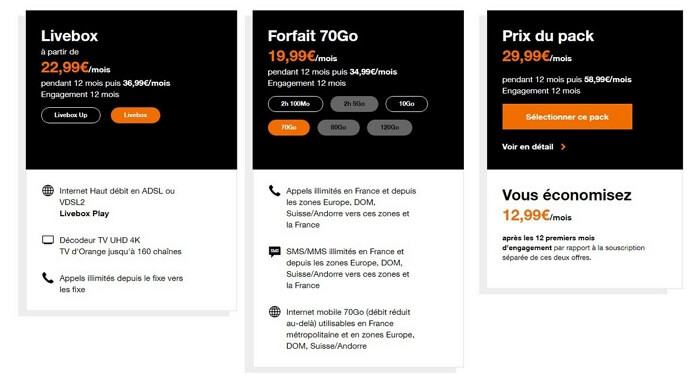Click the Livebox Play text

click(84, 214)
